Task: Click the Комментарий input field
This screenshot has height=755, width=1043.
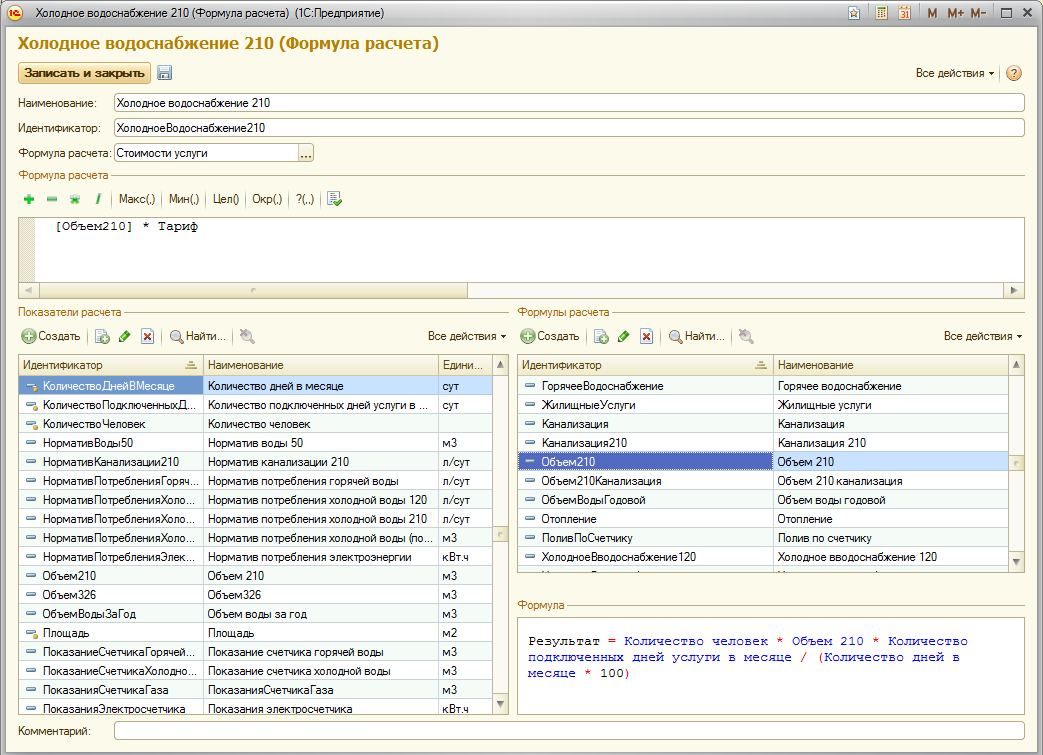Action: (x=568, y=731)
